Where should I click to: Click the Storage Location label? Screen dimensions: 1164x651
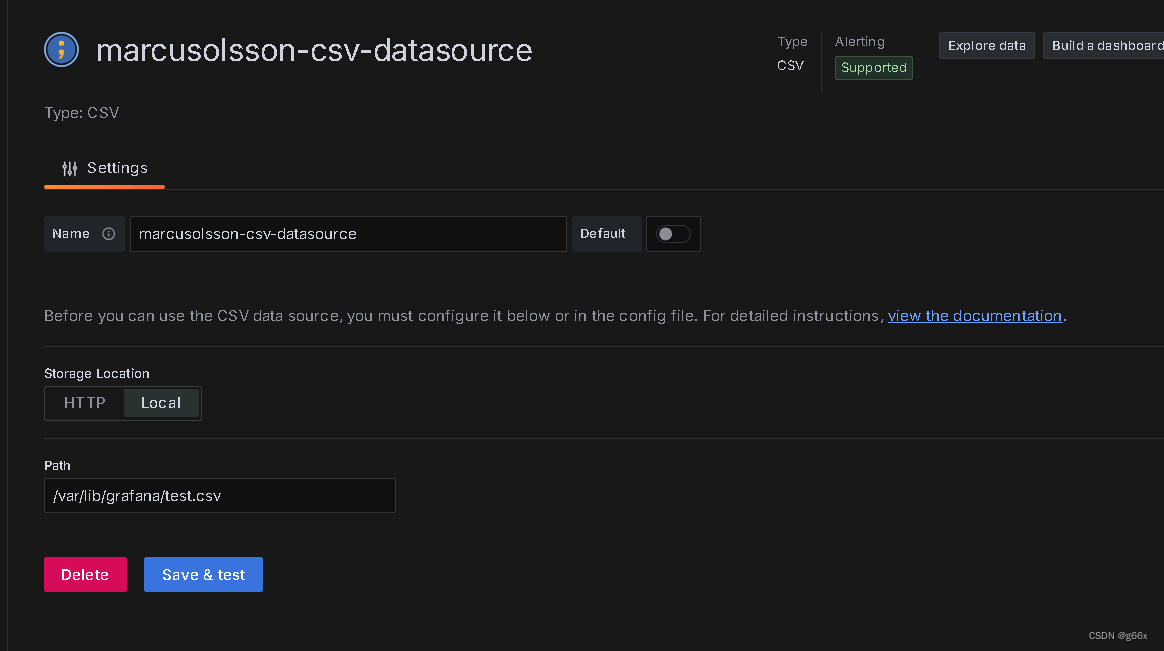(97, 373)
